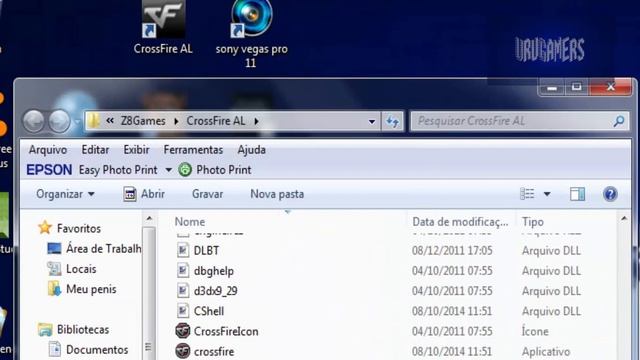Select the d3dx9_29 file name
The width and height of the screenshot is (640, 360).
[216, 291]
